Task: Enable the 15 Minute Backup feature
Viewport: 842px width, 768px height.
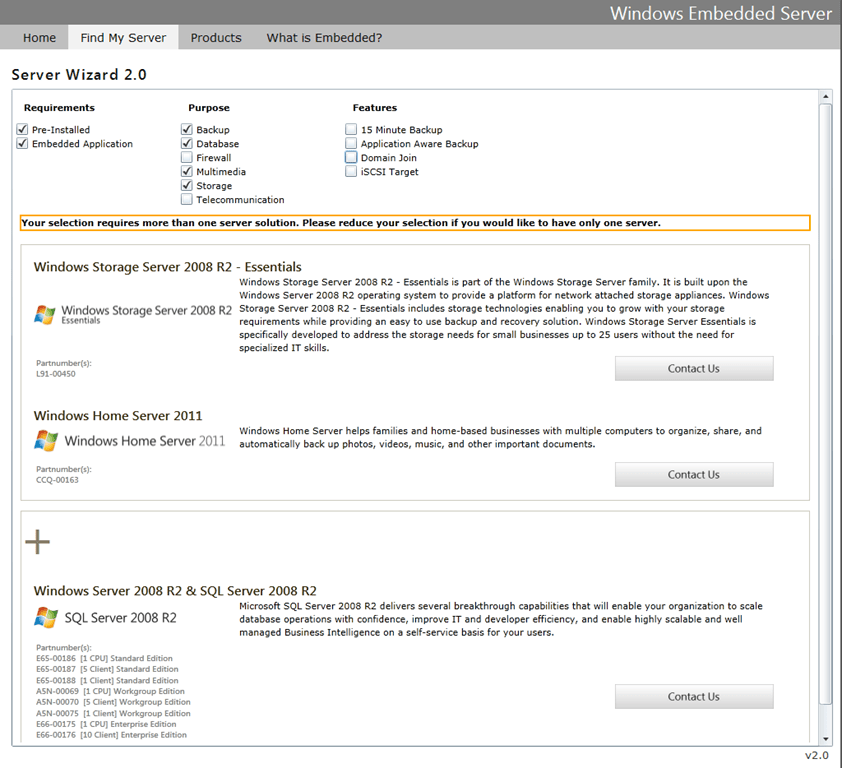Action: coord(351,129)
